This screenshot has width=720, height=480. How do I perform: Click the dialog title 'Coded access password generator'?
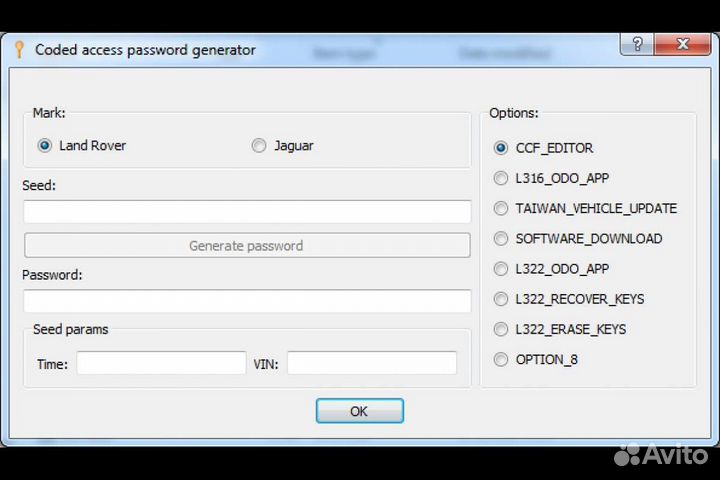pyautogui.click(x=145, y=50)
